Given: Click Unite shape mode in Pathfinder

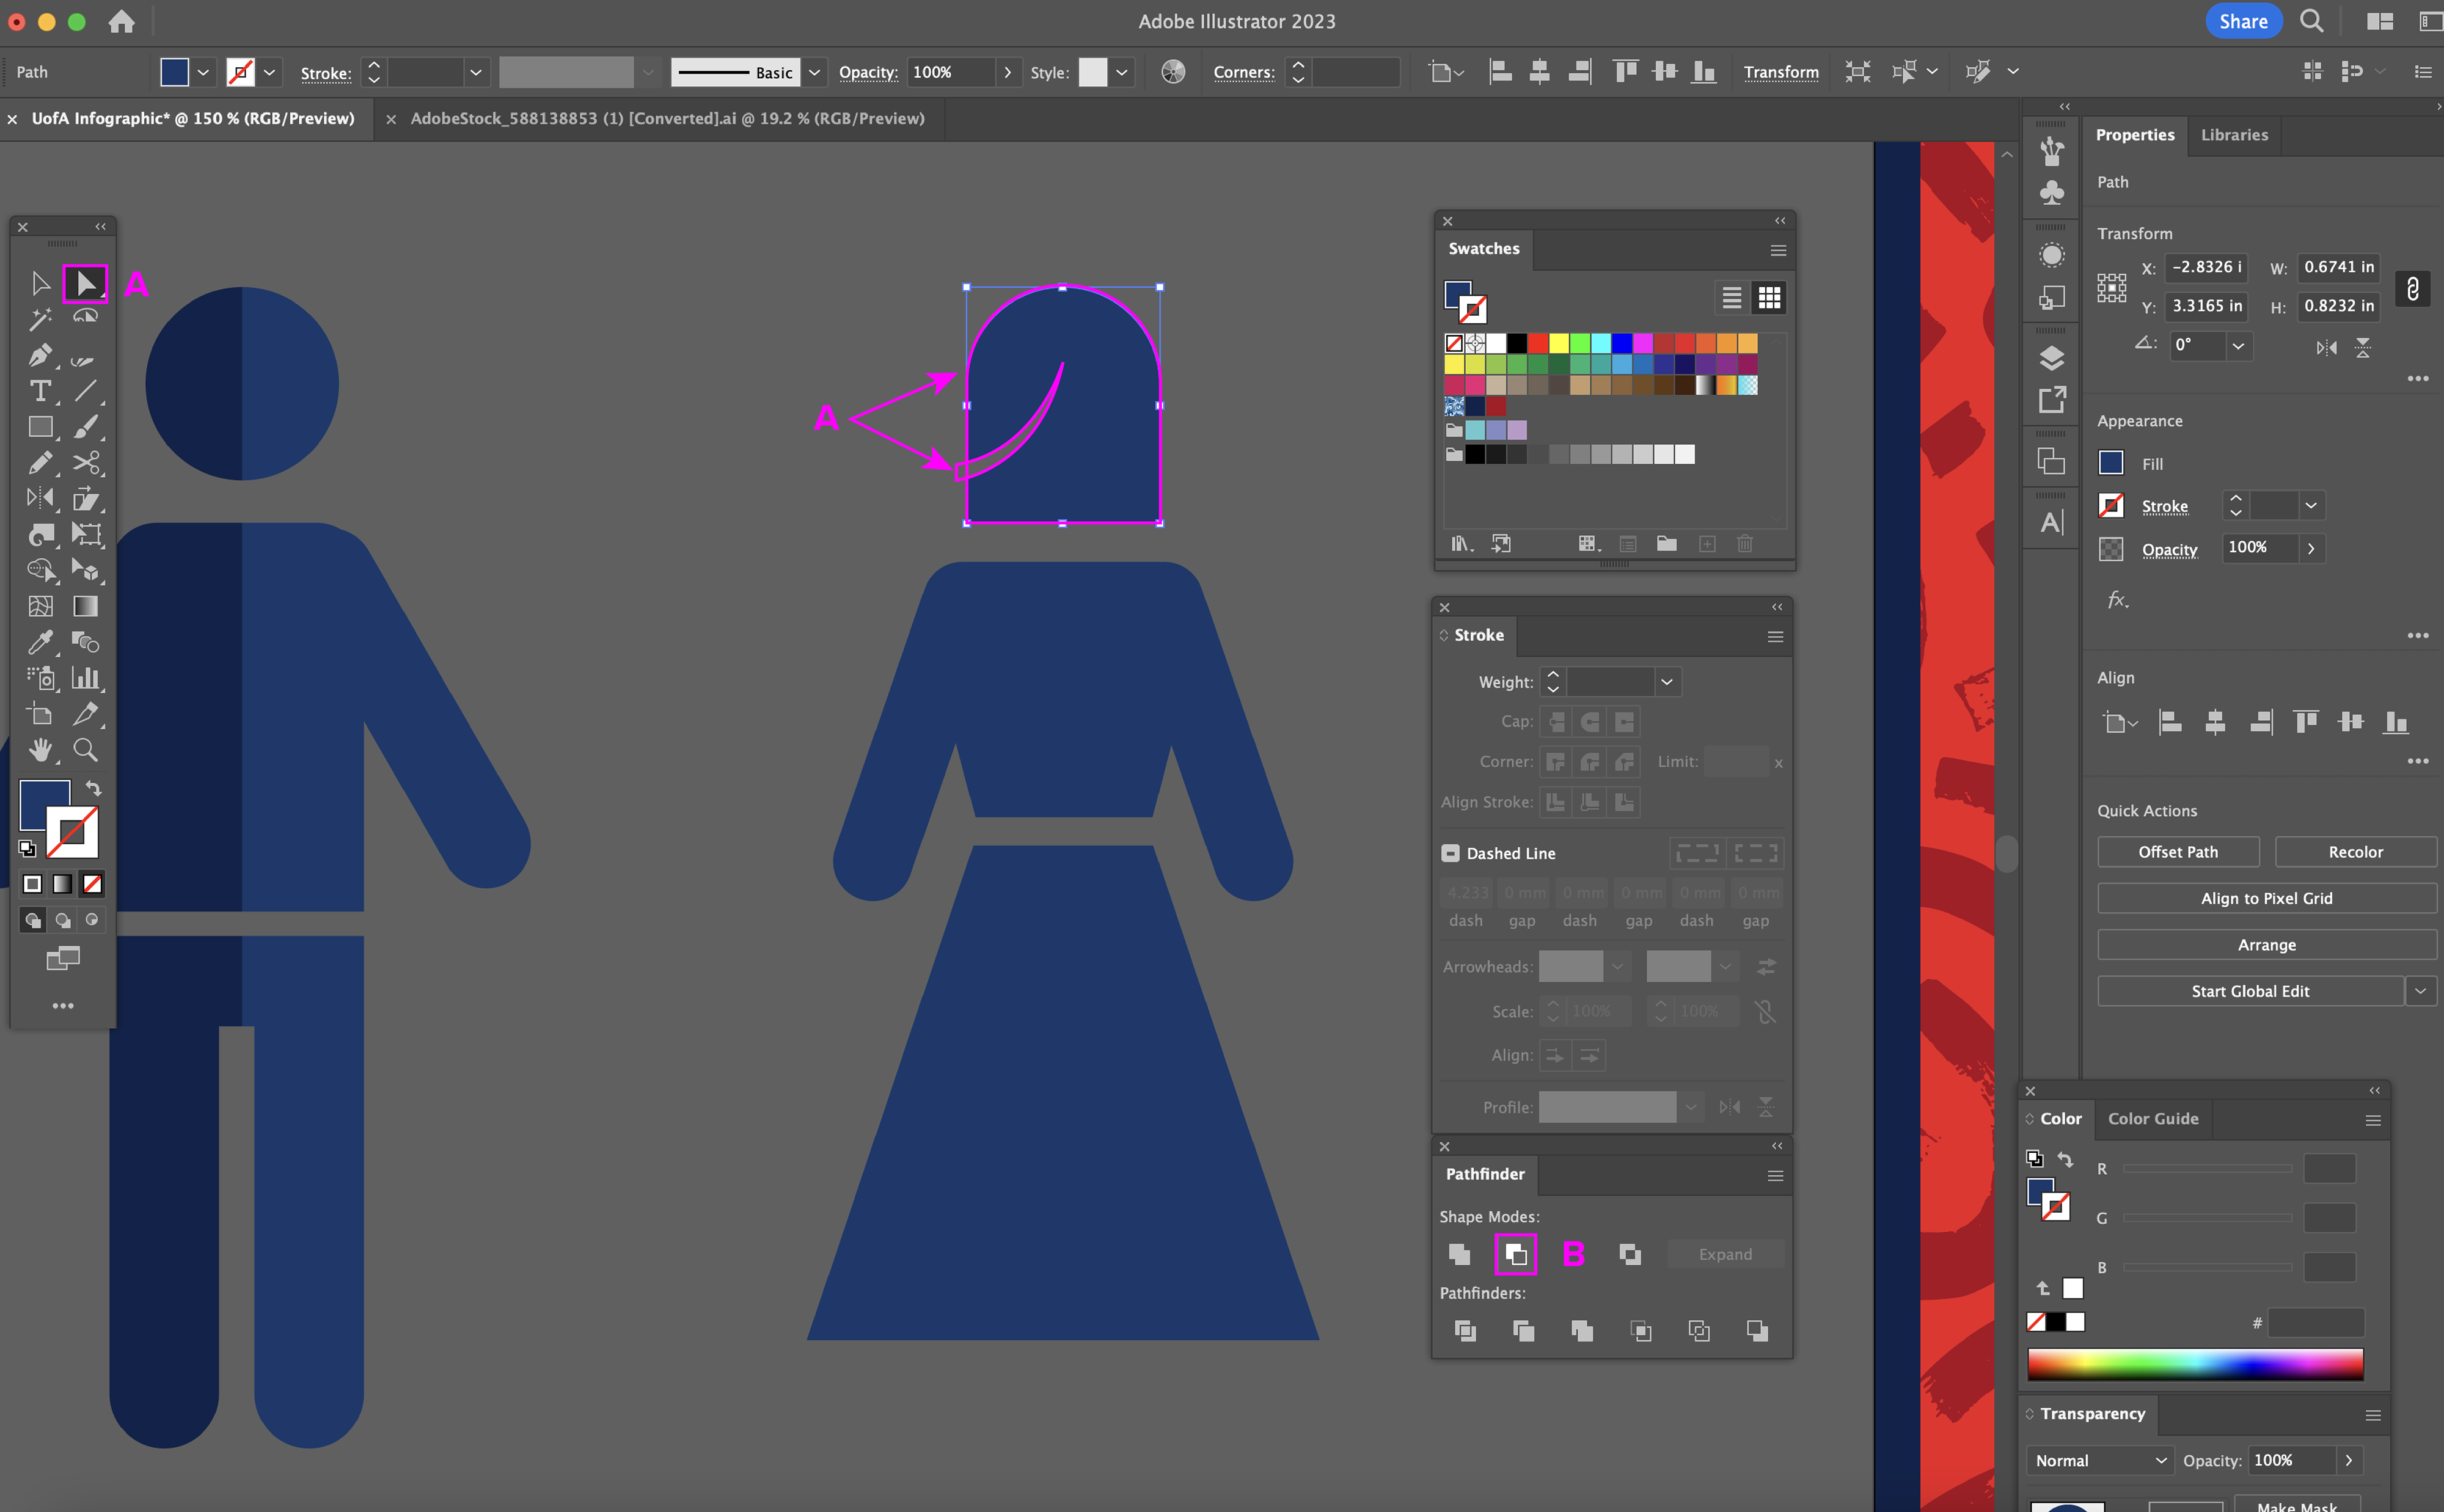Looking at the screenshot, I should pyautogui.click(x=1459, y=1254).
